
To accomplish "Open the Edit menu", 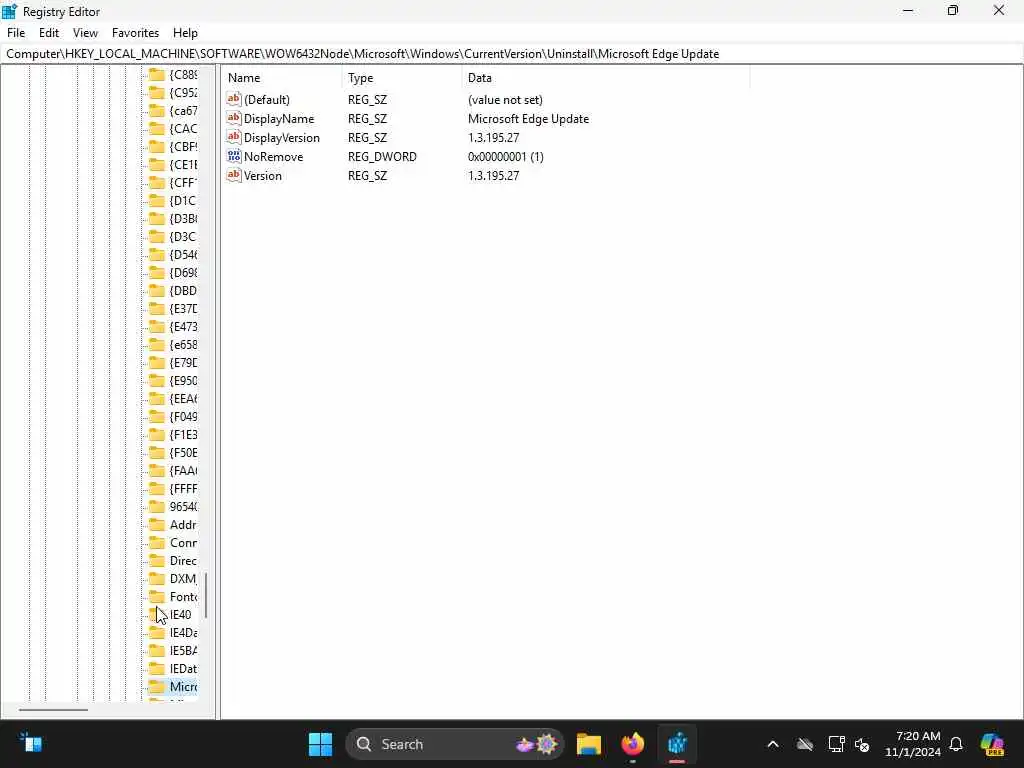I will click(49, 33).
